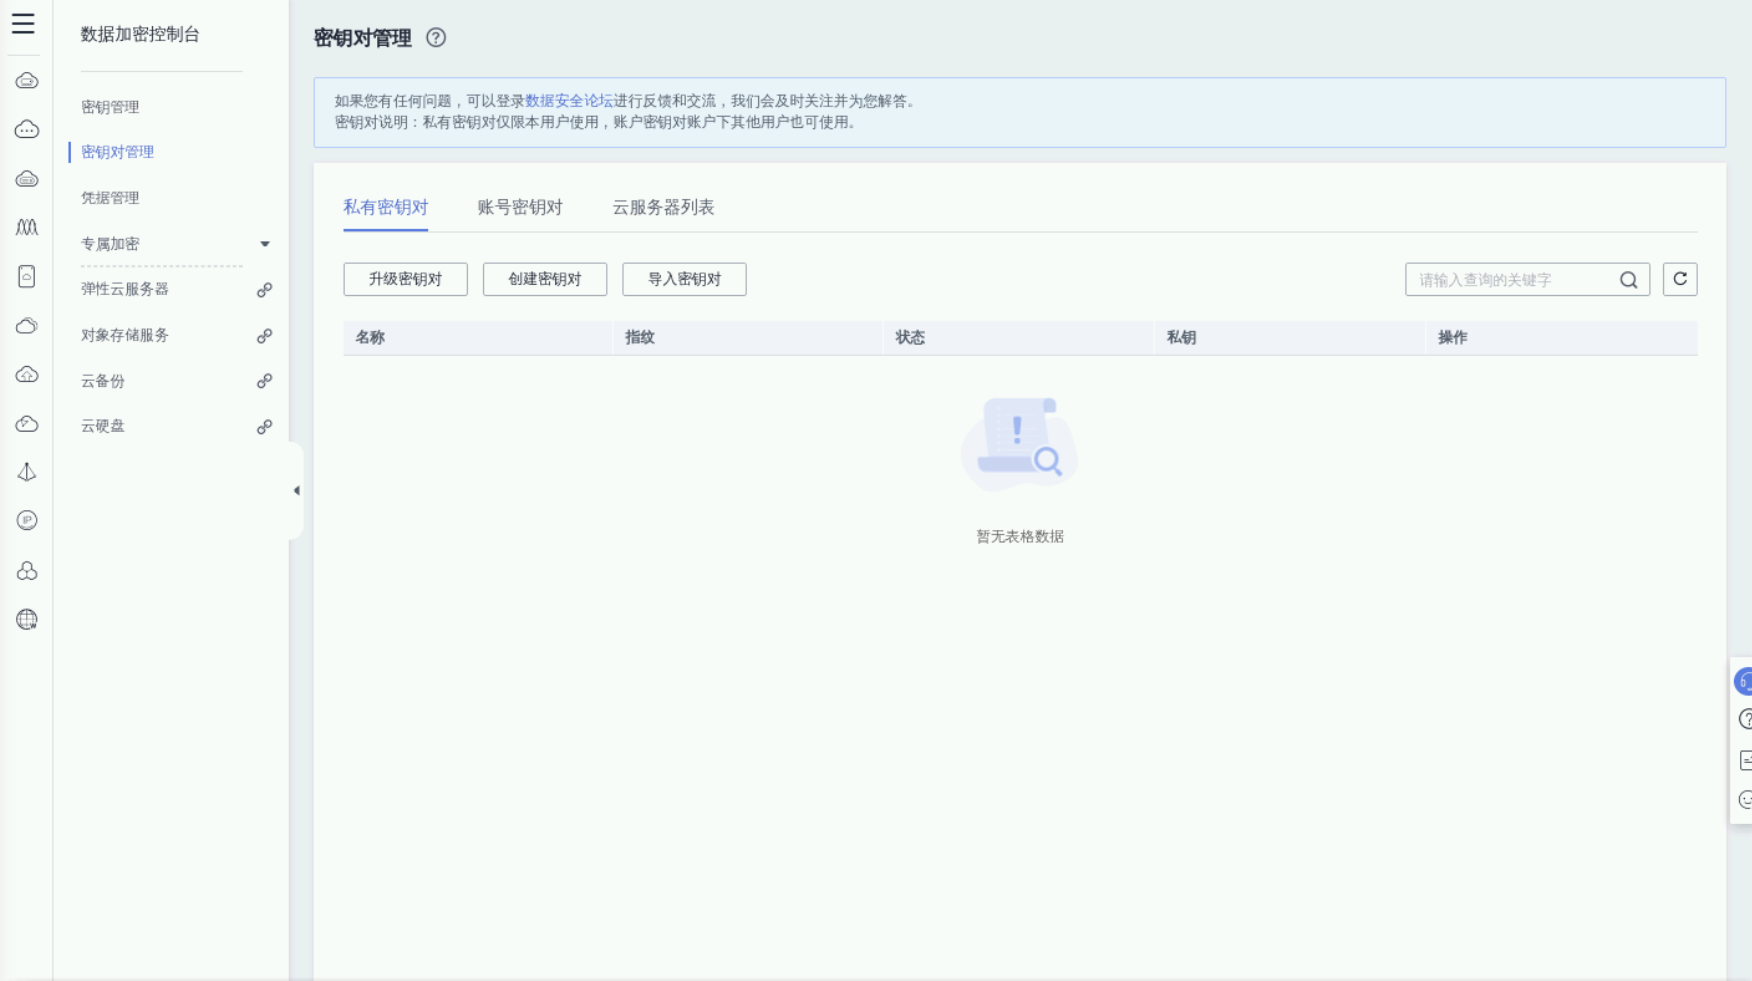Open 密钥管理 in the side menu
This screenshot has width=1752, height=981.
click(110, 107)
